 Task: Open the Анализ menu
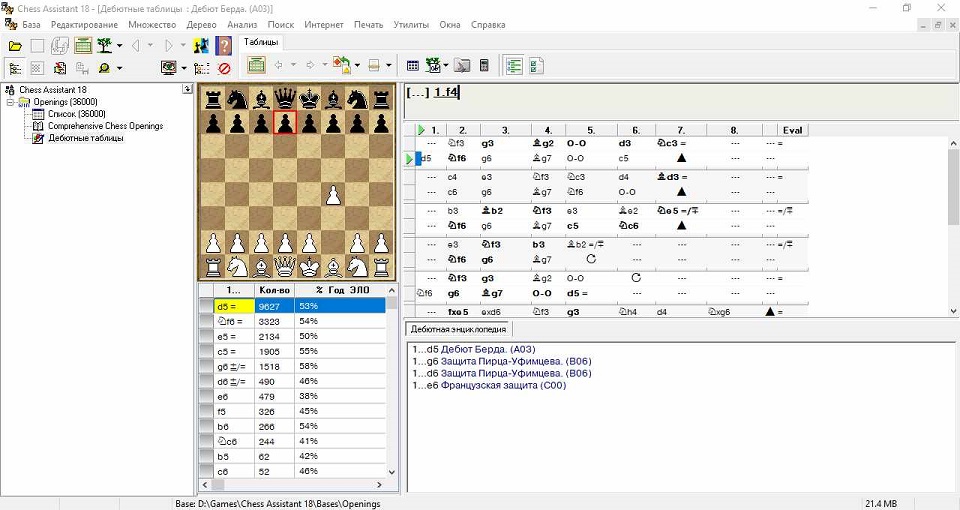[x=242, y=24]
